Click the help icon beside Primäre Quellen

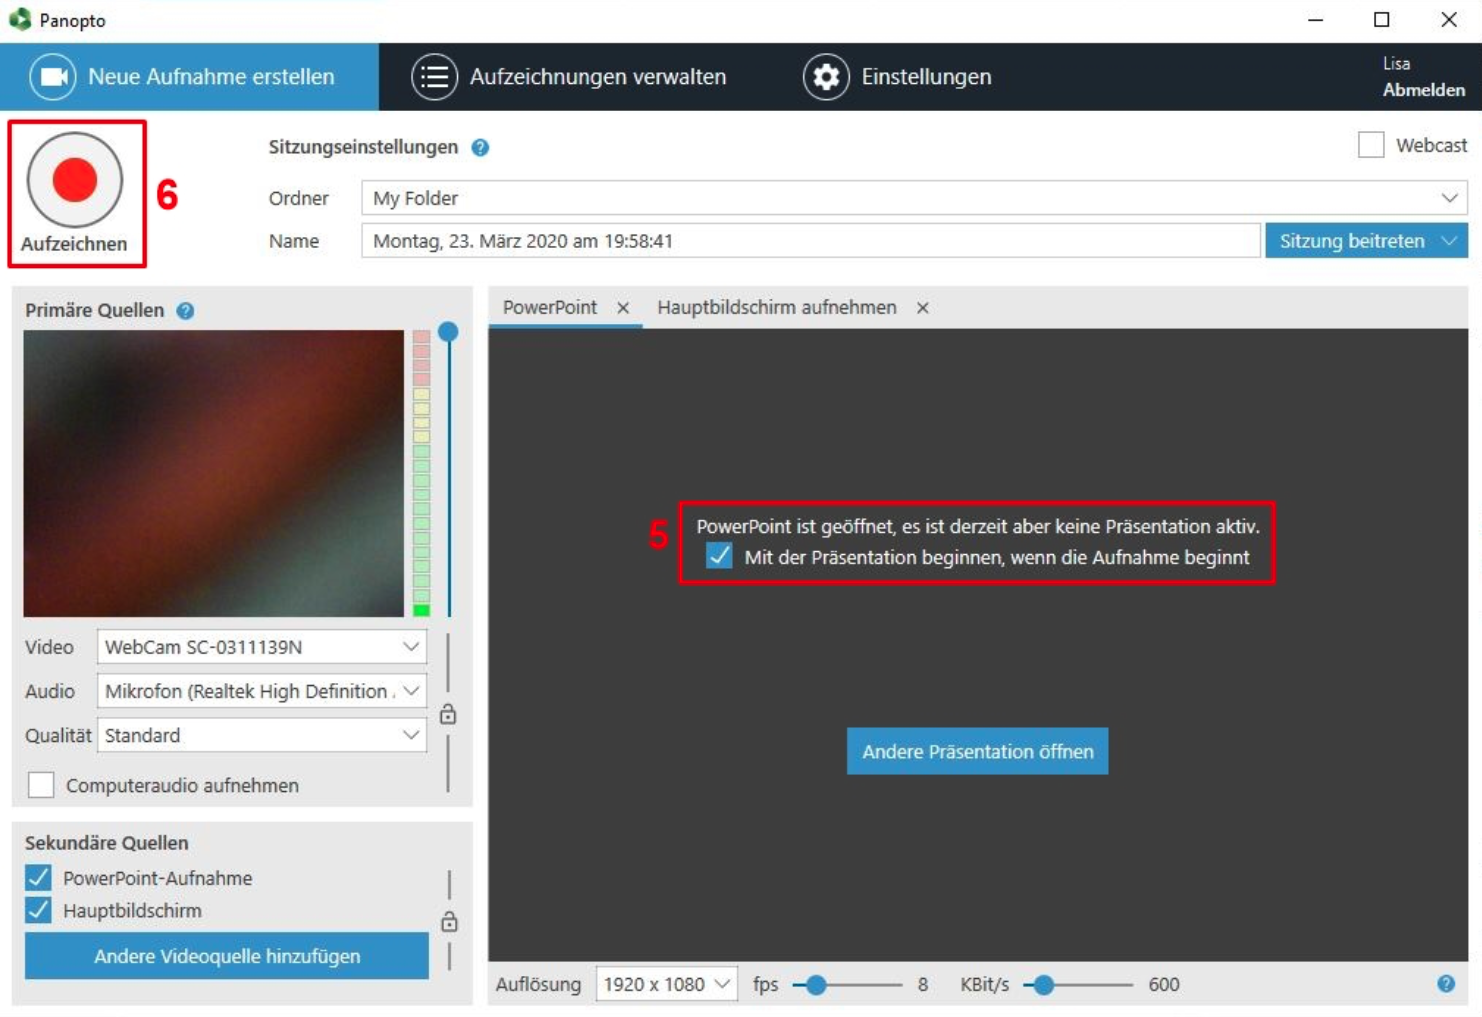(x=185, y=311)
